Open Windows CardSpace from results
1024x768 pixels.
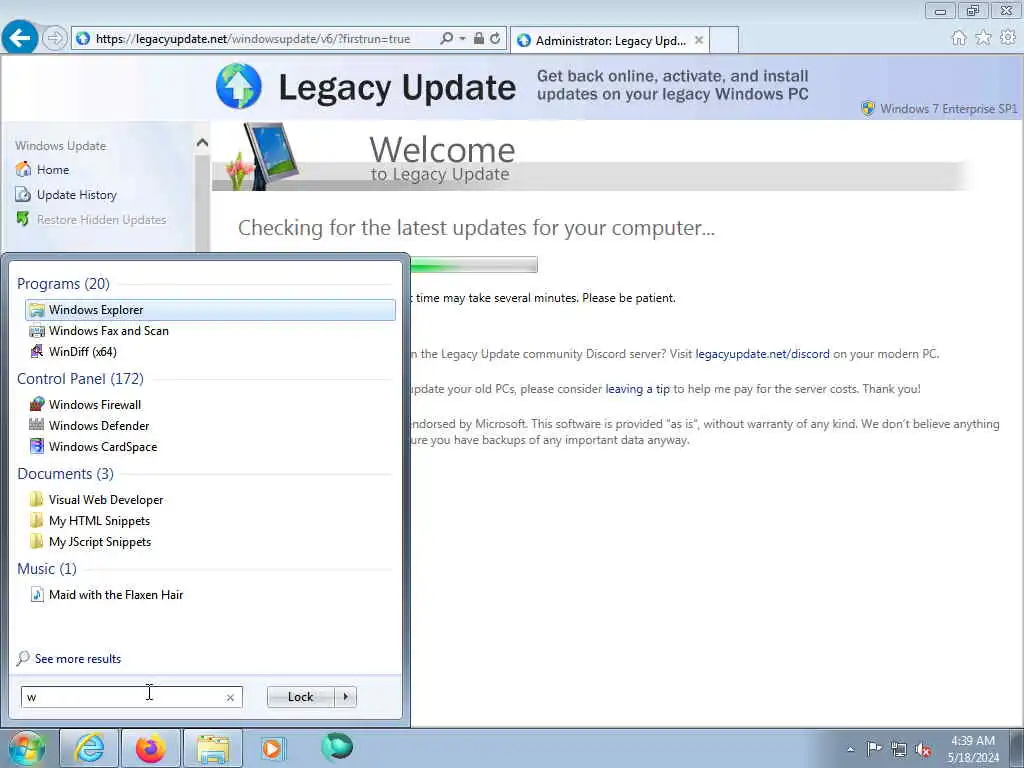click(210, 447)
